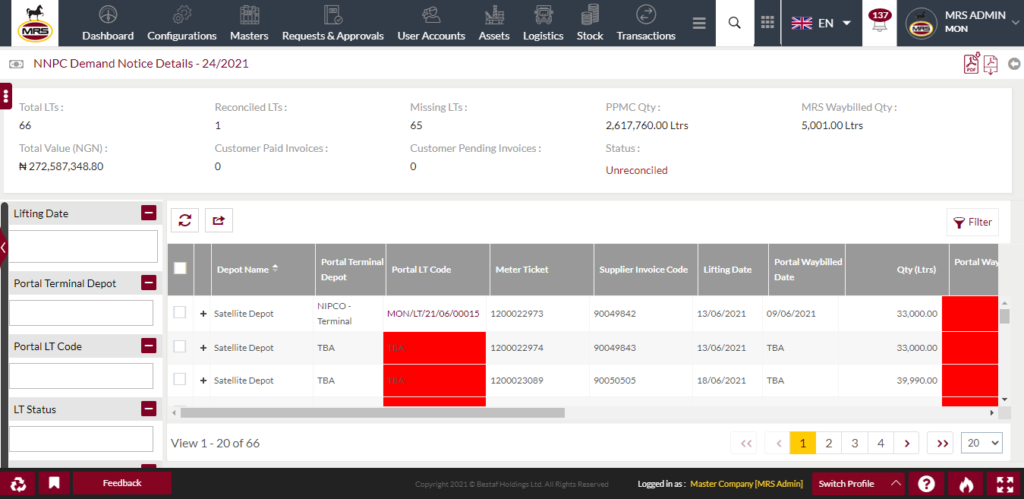Go to first page of results

(x=746, y=443)
